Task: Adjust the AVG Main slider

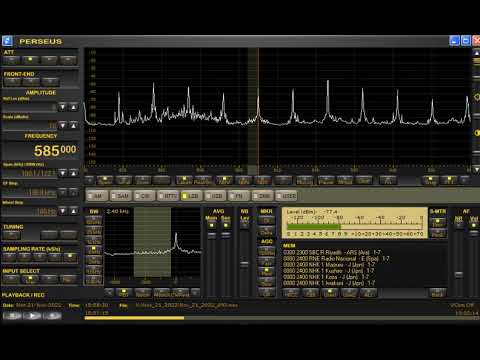Action: [x=211, y=235]
